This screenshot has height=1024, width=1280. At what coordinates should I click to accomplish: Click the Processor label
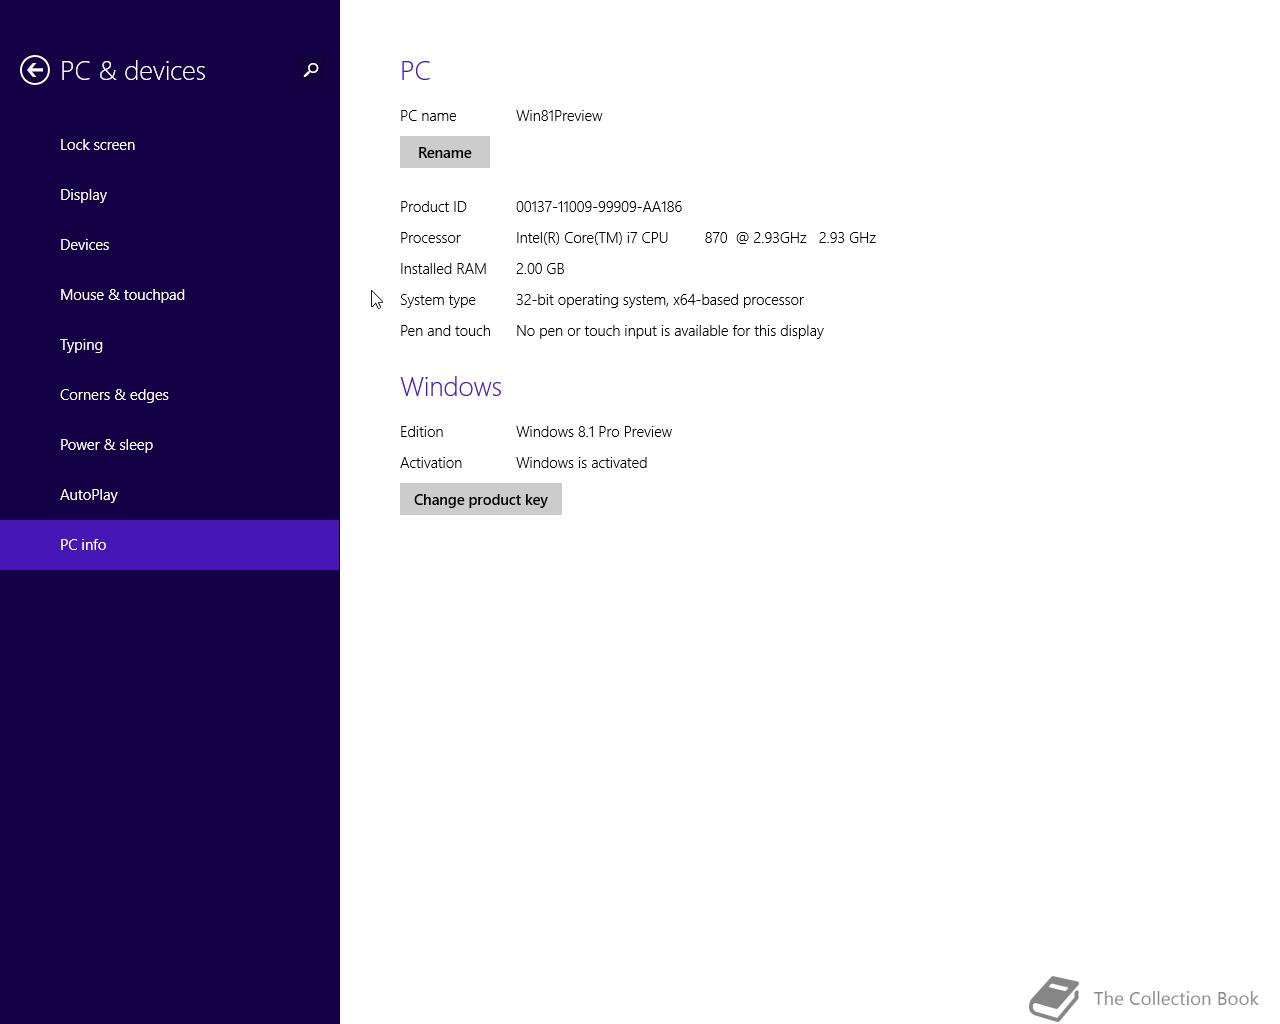point(430,238)
